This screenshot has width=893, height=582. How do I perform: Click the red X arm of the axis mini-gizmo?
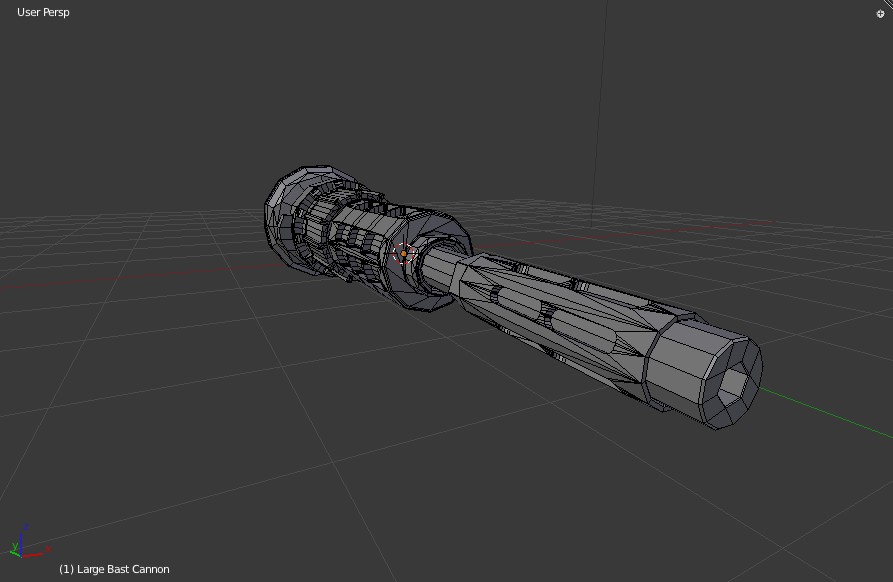[32, 554]
